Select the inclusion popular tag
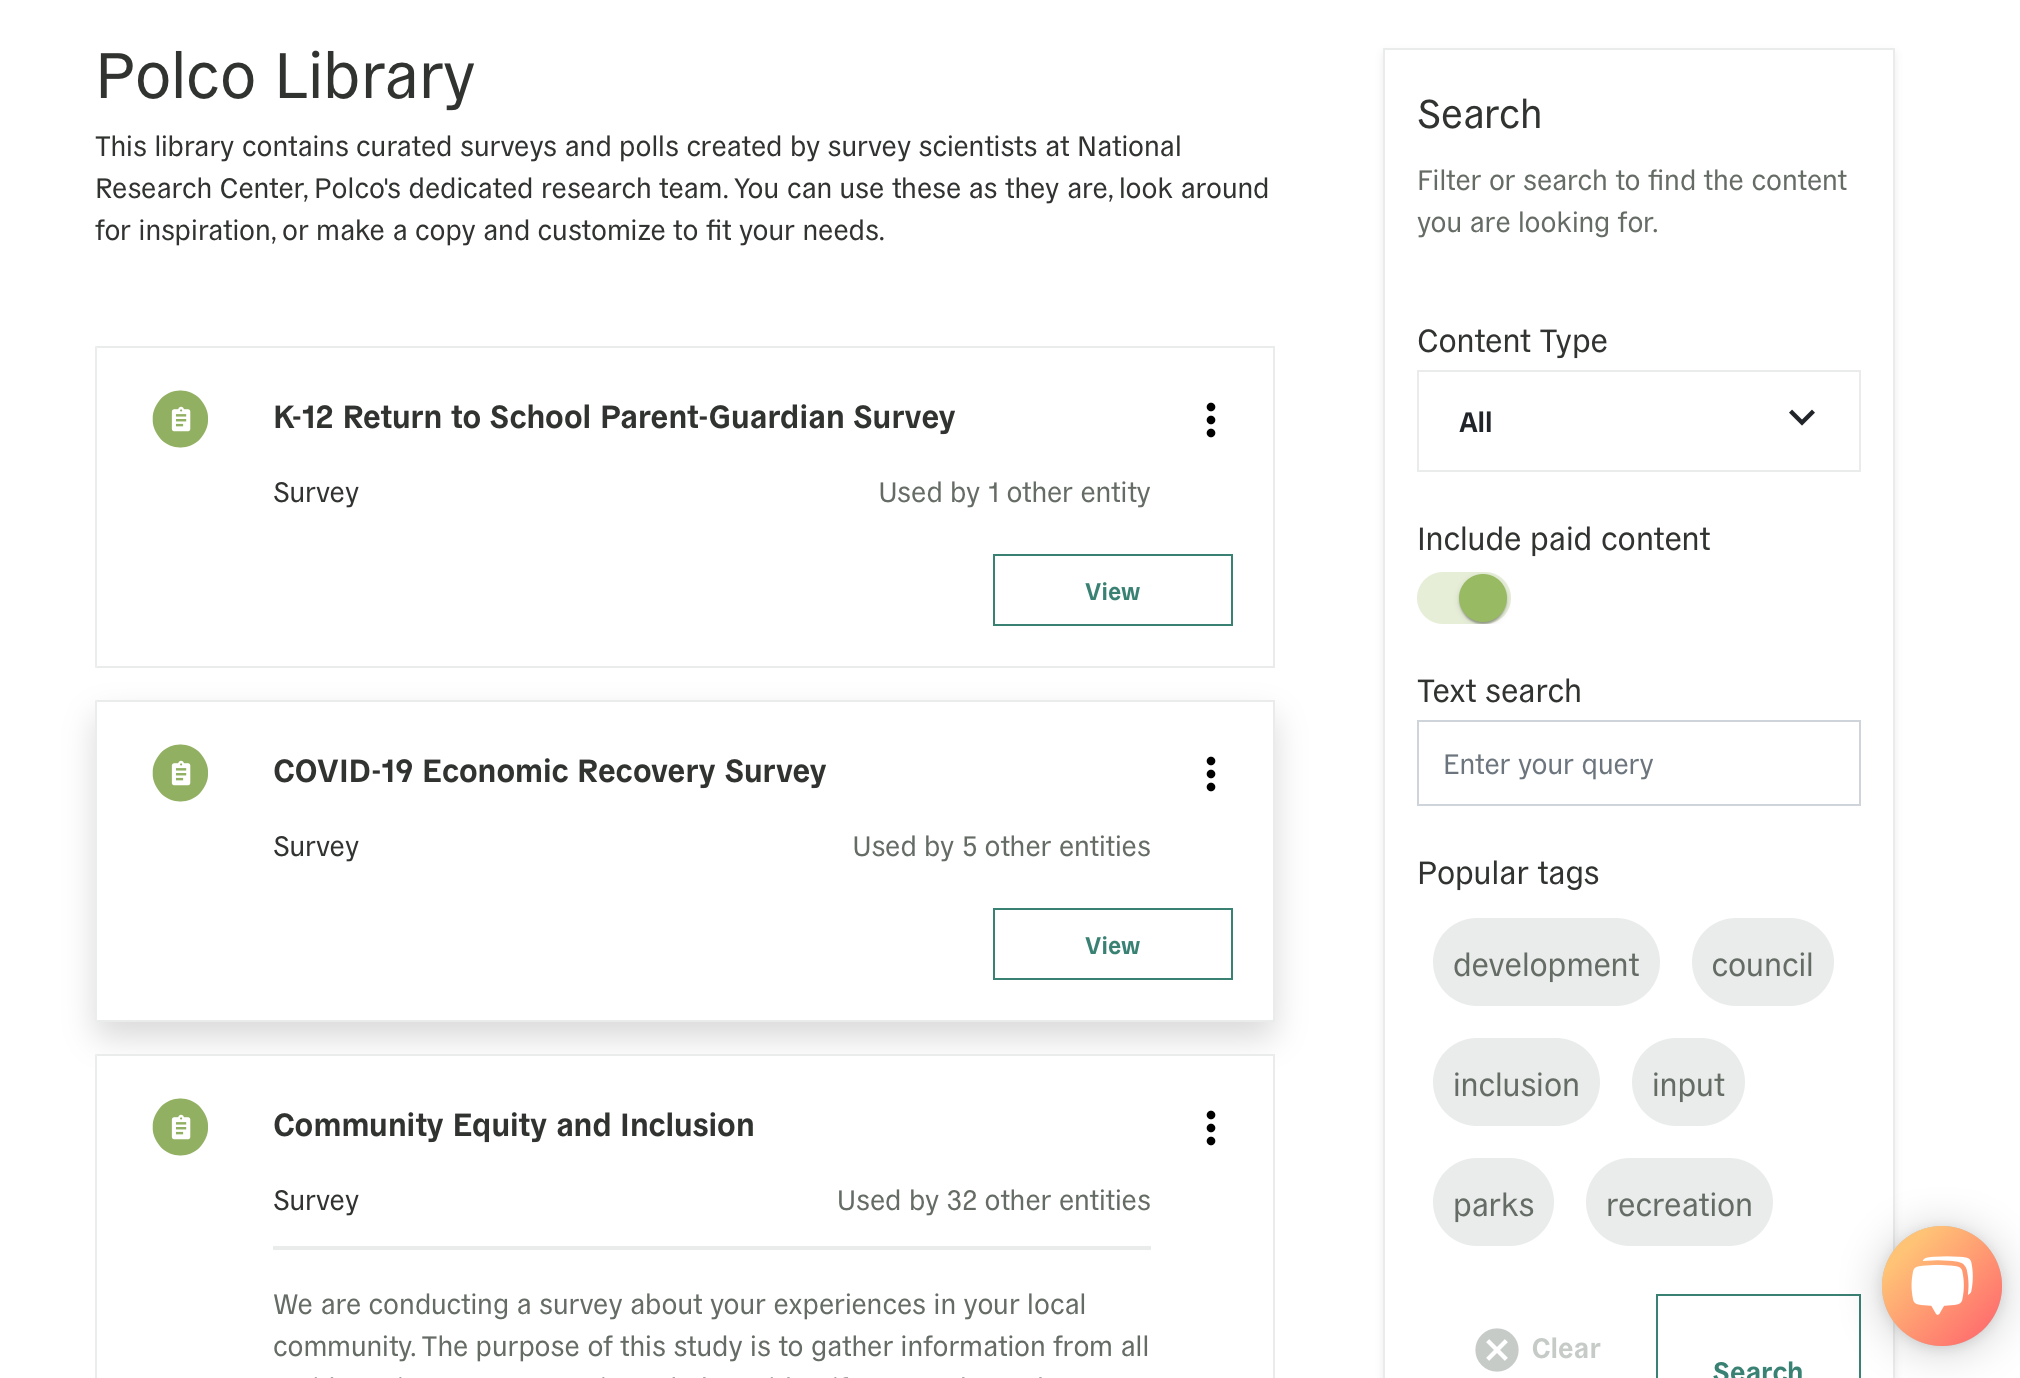Image resolution: width=2020 pixels, height=1378 pixels. (1516, 1083)
